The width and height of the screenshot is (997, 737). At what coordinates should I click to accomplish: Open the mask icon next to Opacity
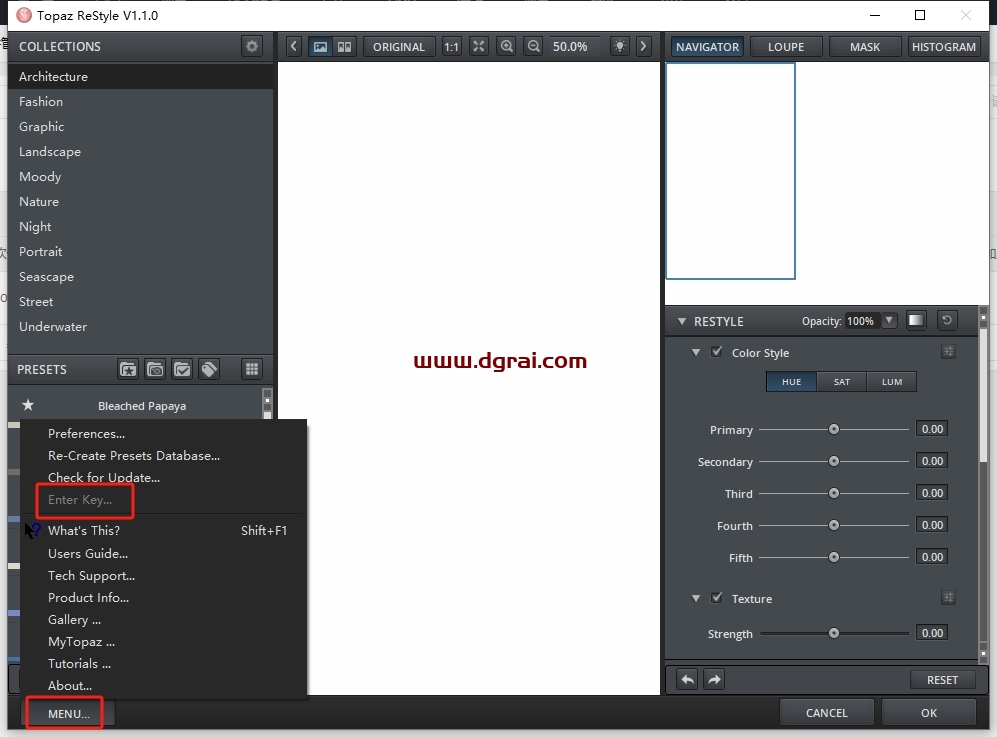[916, 321]
